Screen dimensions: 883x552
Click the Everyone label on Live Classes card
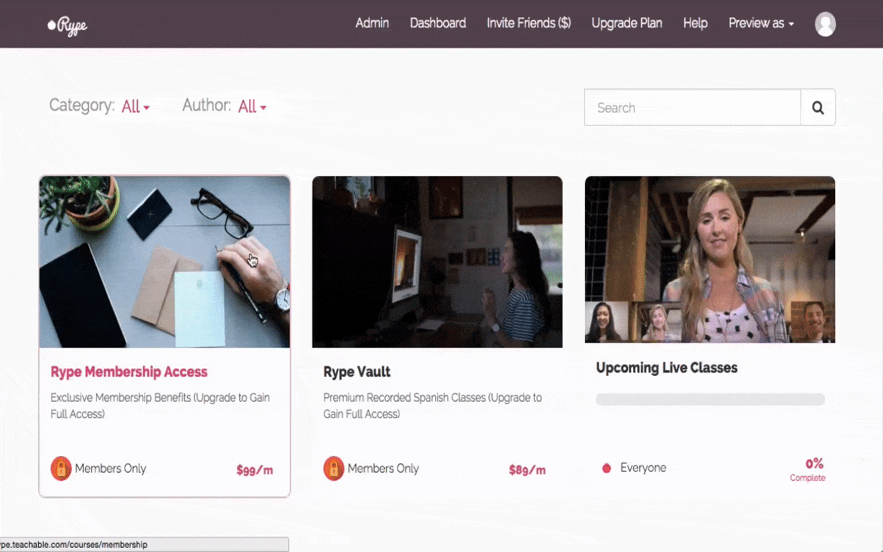click(x=643, y=468)
